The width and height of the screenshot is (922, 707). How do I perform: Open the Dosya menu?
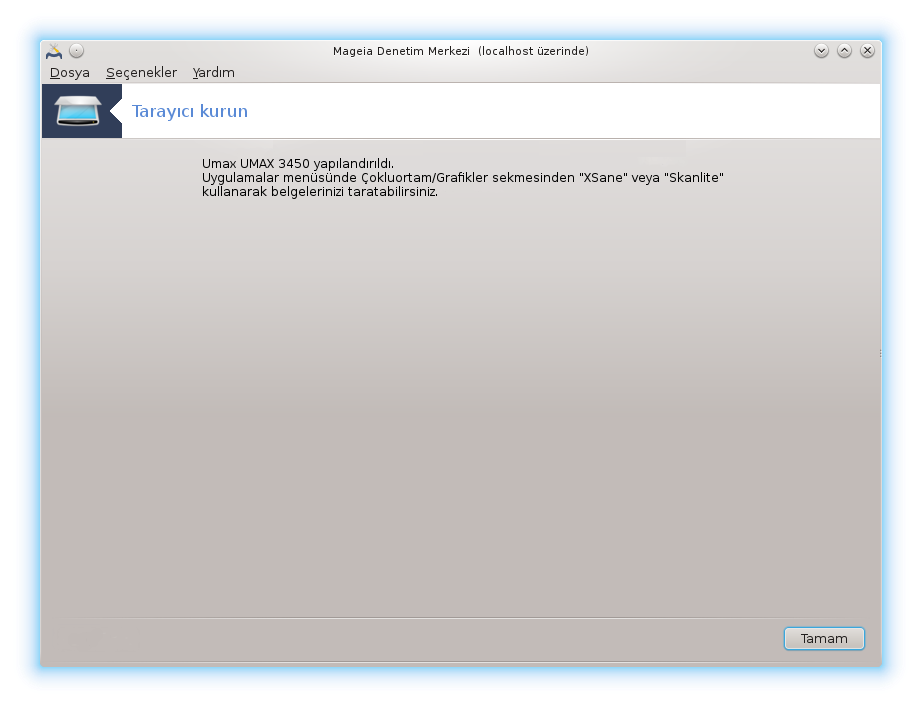click(x=69, y=72)
